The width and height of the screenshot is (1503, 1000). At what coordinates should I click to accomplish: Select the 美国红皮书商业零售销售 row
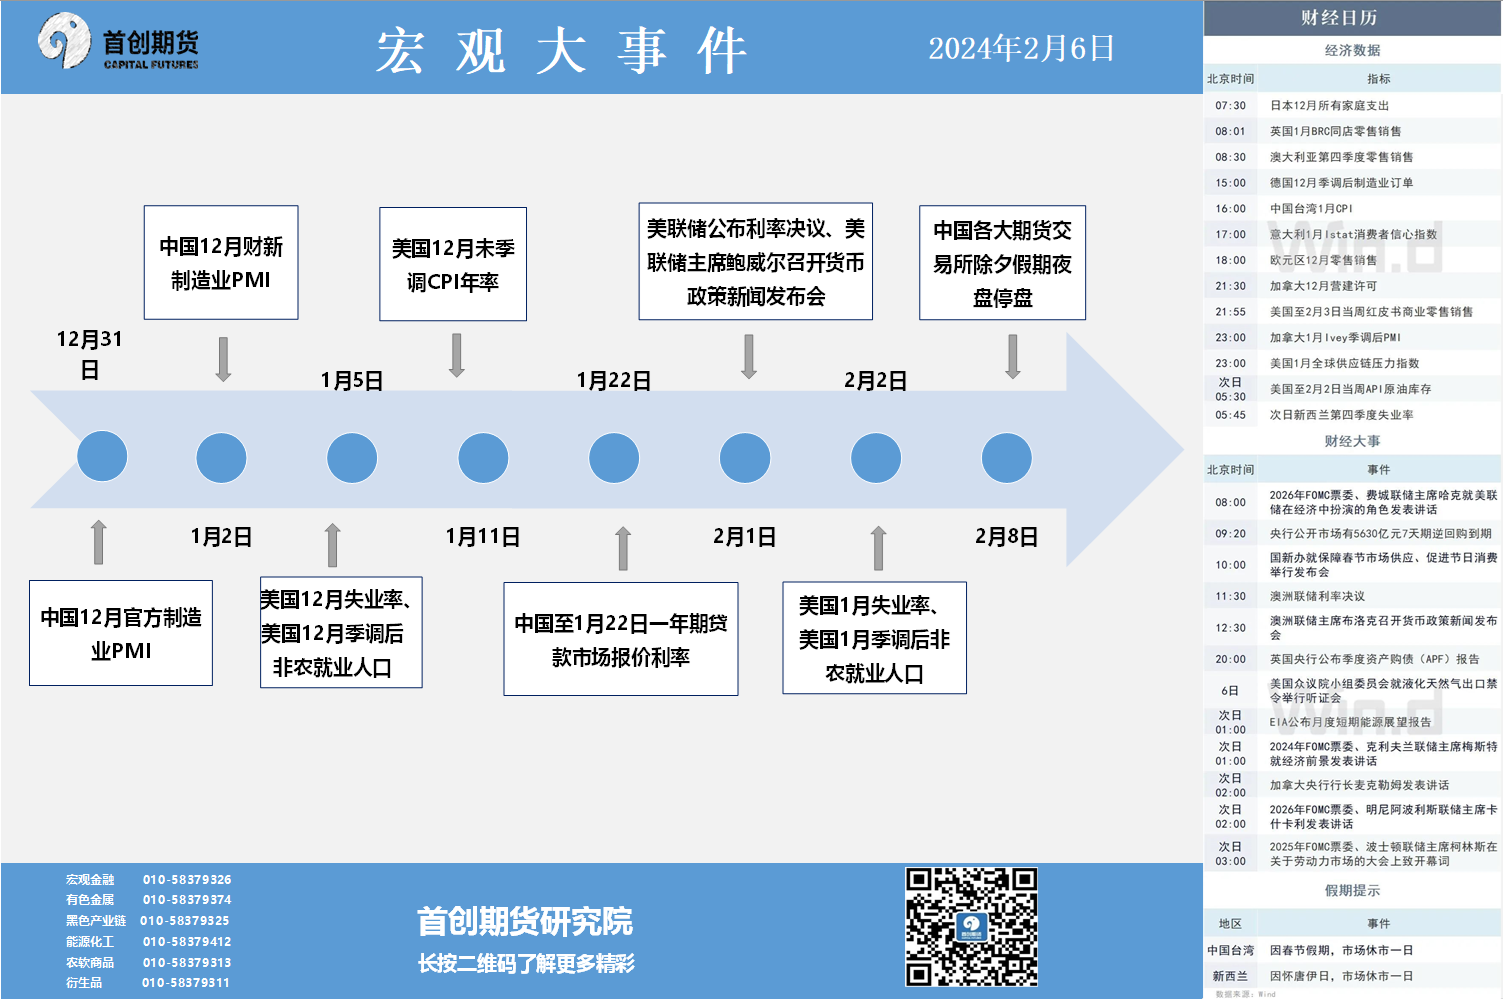(1352, 312)
